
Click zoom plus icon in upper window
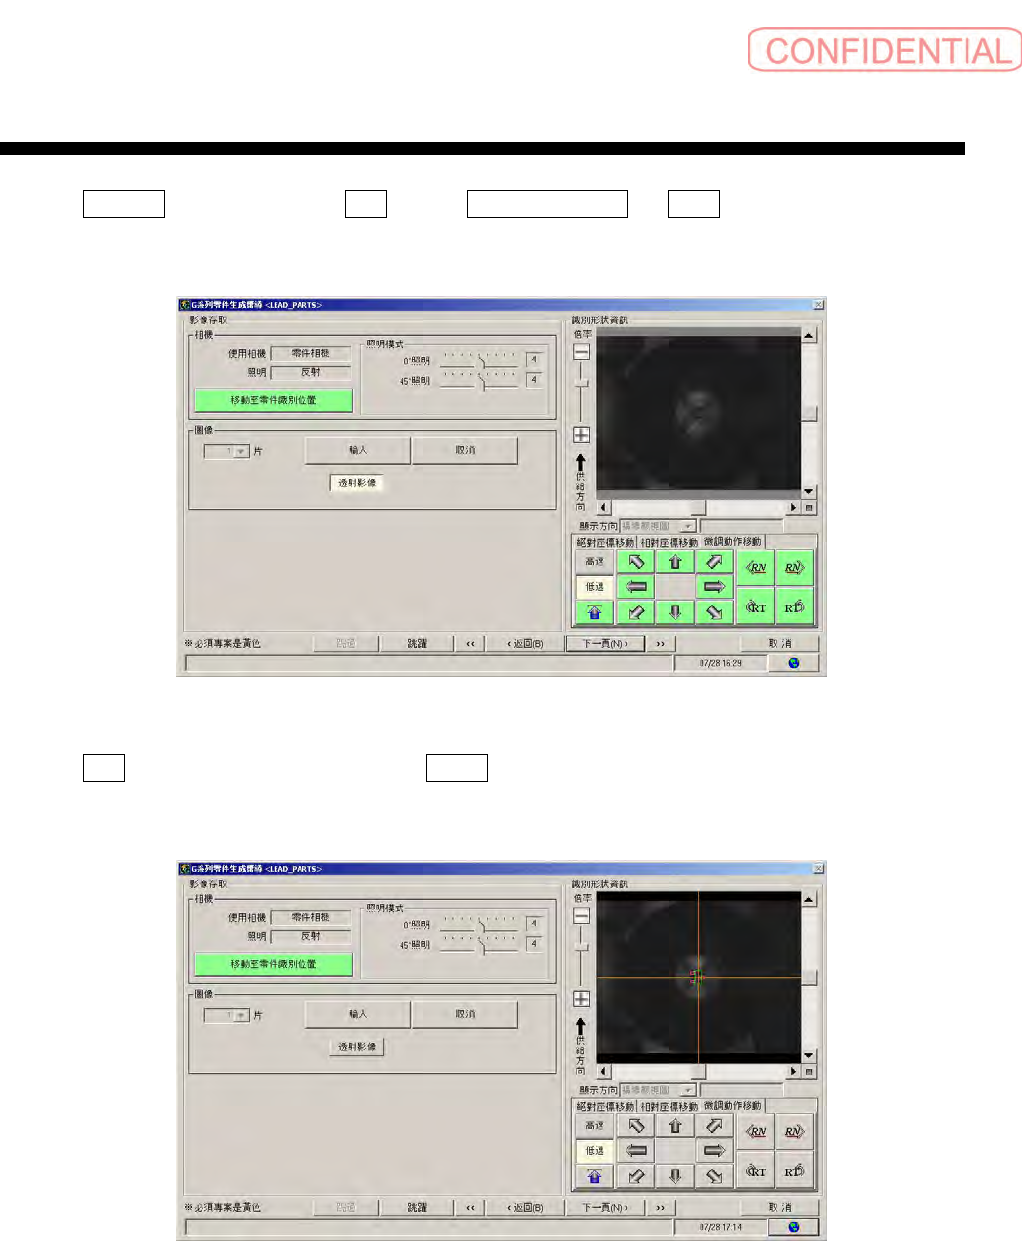click(x=581, y=435)
